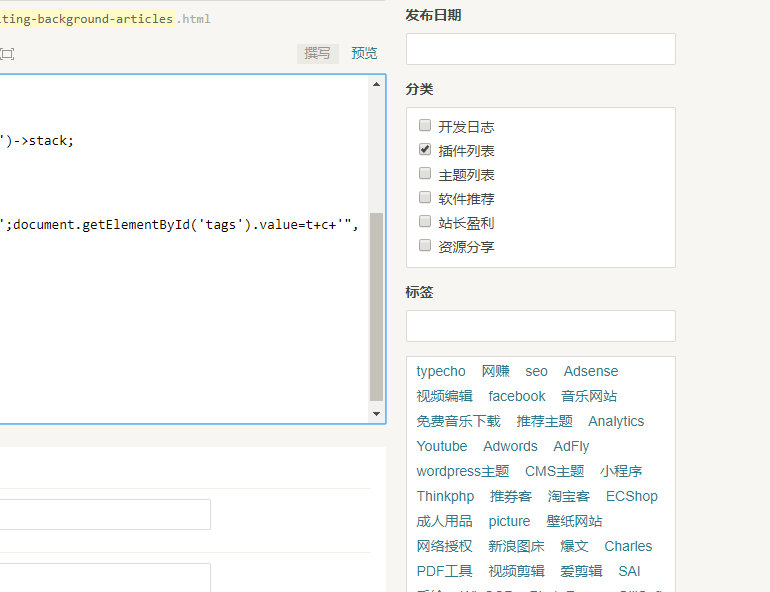Tick the 软件推荐 checkbox
Screen dimensions: 770x592
pos(425,197)
